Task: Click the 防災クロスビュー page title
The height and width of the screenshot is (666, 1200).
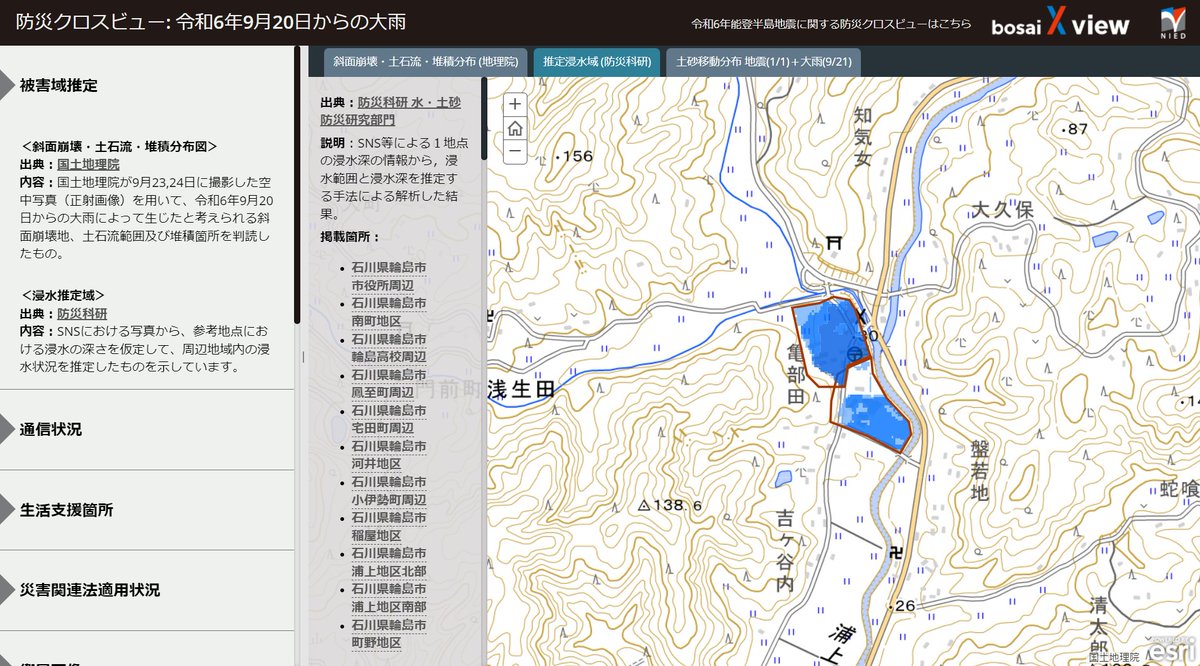Action: click(211, 23)
